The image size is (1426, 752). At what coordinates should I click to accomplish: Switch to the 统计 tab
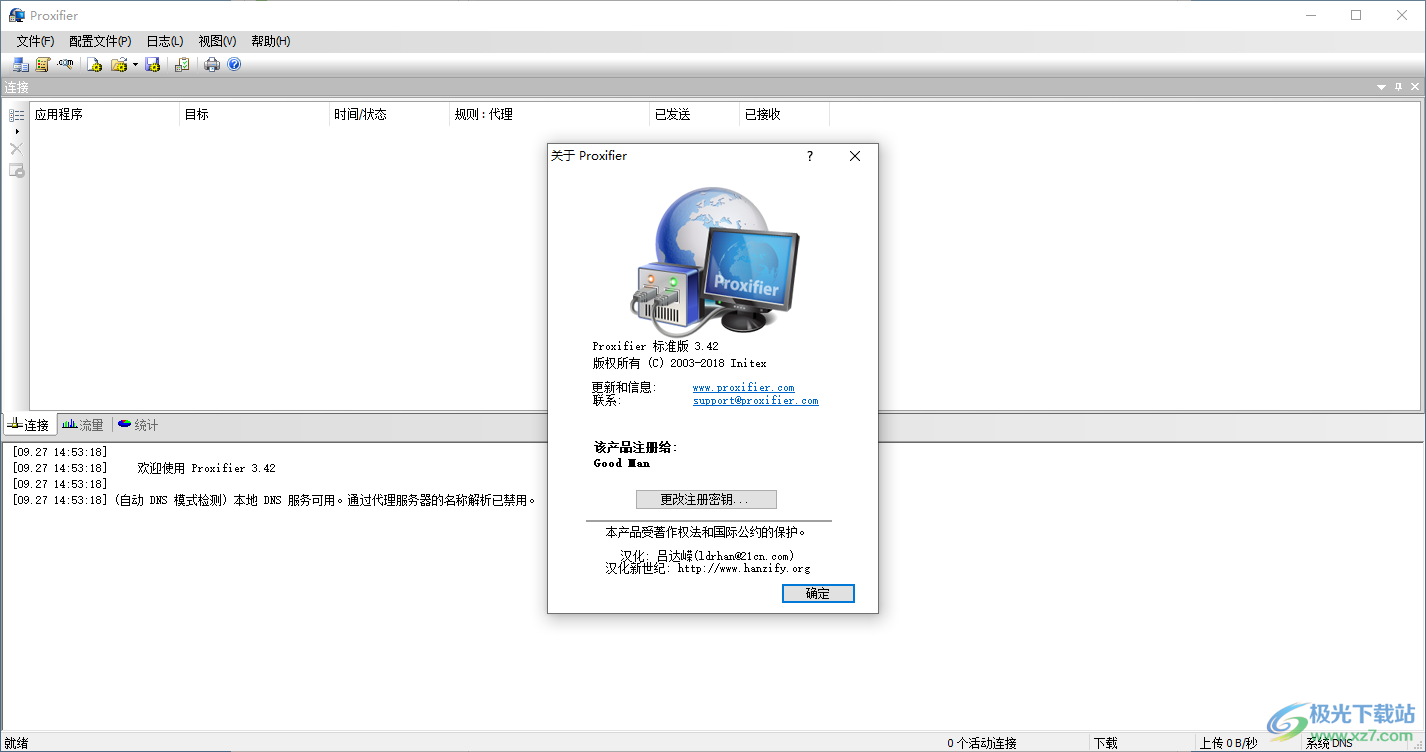138,425
